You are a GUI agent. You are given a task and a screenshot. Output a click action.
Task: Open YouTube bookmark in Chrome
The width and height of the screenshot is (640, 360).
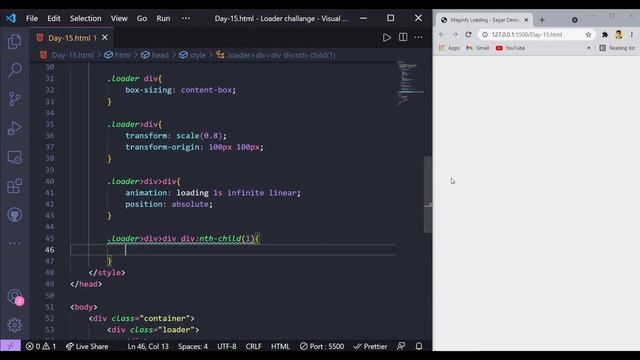pyautogui.click(x=510, y=48)
